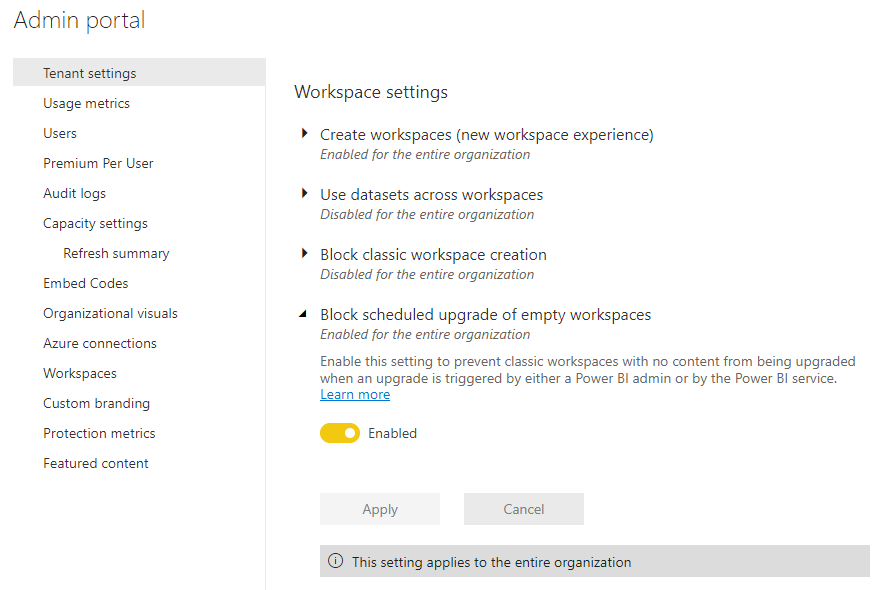The width and height of the screenshot is (890, 590).
Task: Click Block classic workspace creation title
Action: coord(433,255)
